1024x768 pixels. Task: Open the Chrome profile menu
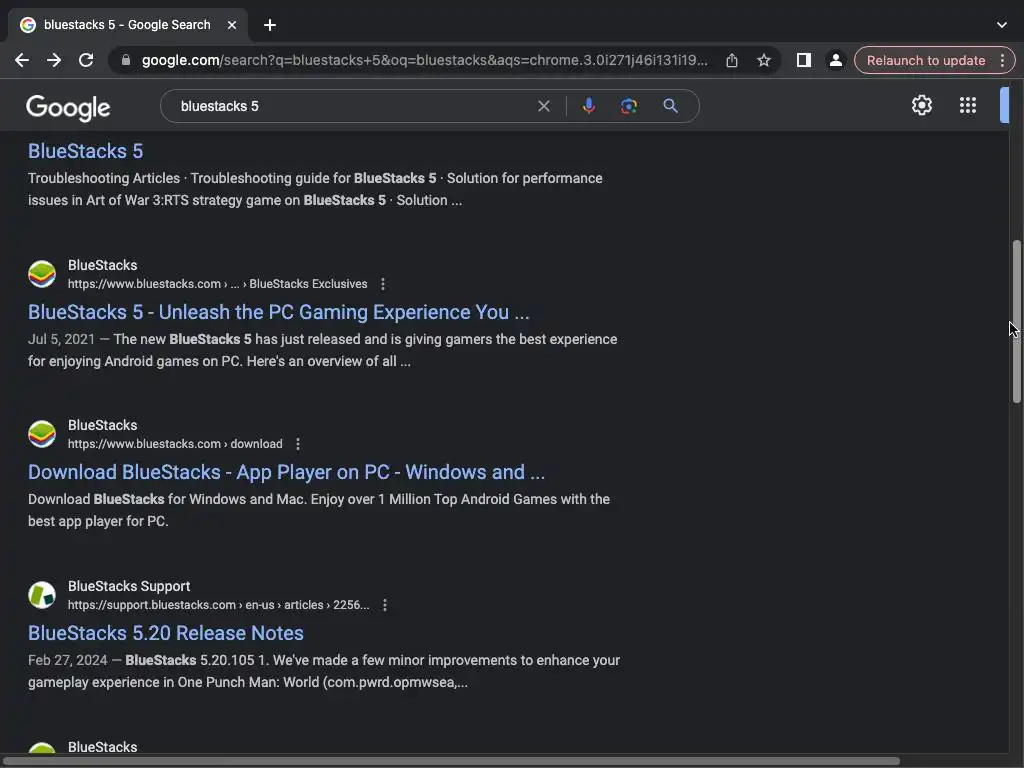pyautogui.click(x=835, y=60)
